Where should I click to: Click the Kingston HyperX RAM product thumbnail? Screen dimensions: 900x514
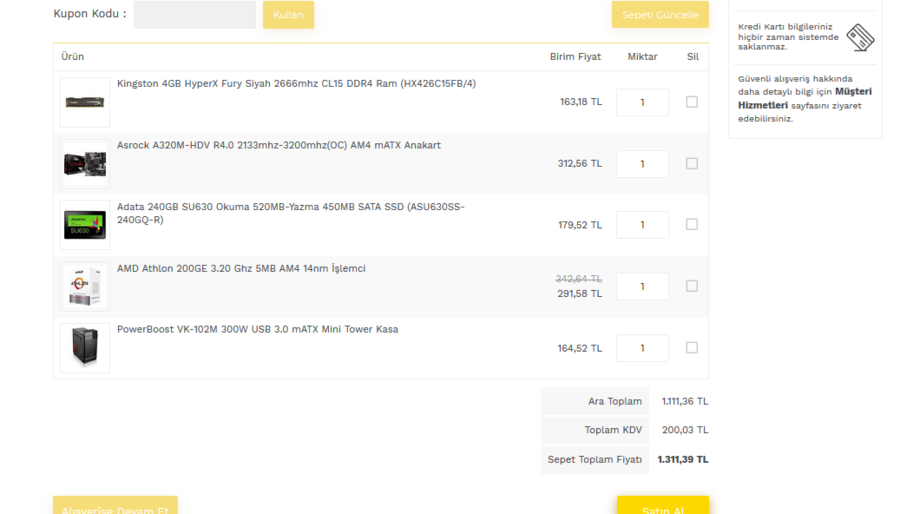click(85, 102)
